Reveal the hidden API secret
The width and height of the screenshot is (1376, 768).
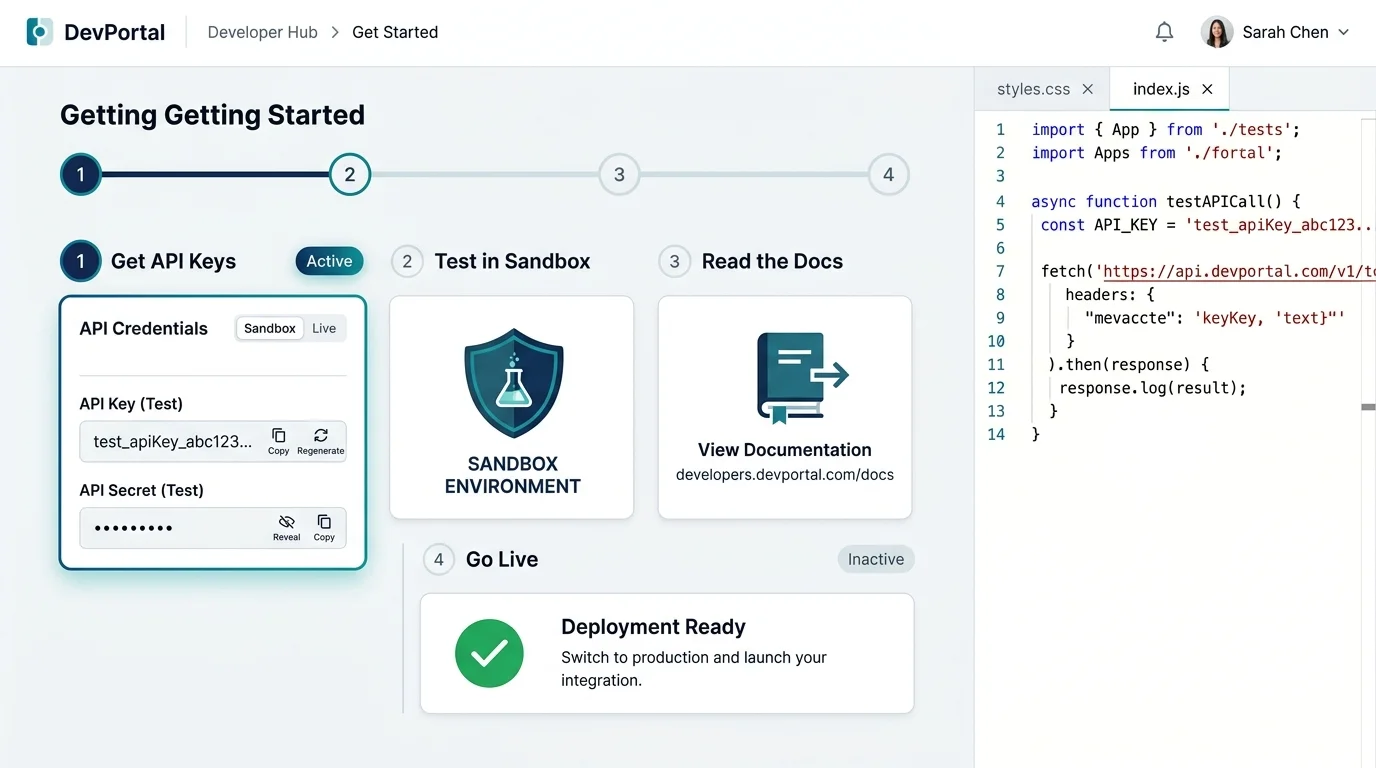(x=286, y=524)
